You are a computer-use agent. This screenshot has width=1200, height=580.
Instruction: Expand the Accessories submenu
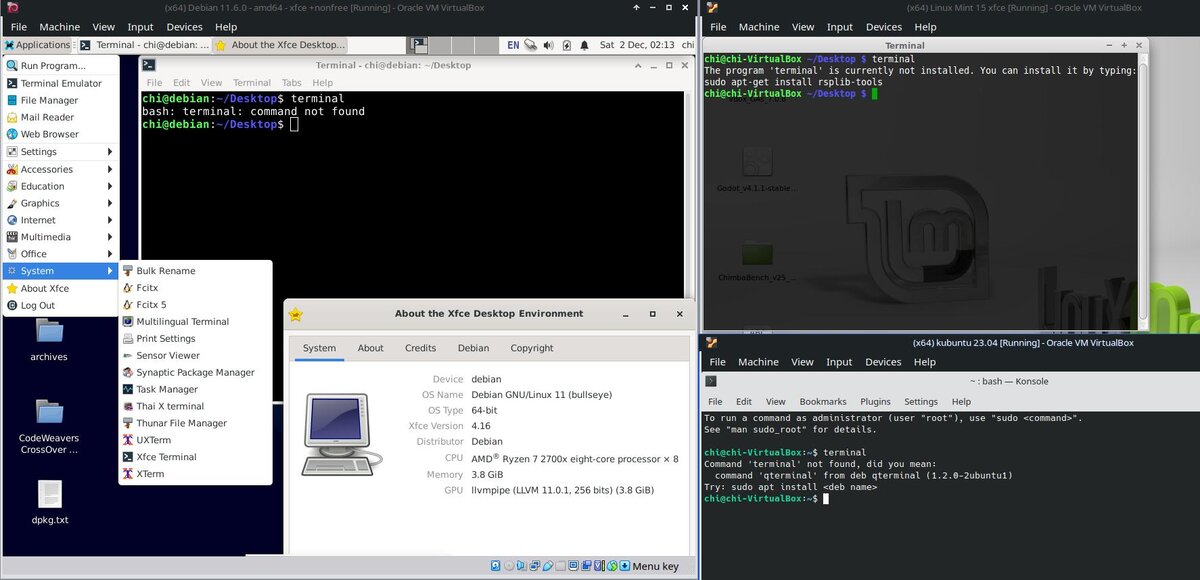[61, 169]
